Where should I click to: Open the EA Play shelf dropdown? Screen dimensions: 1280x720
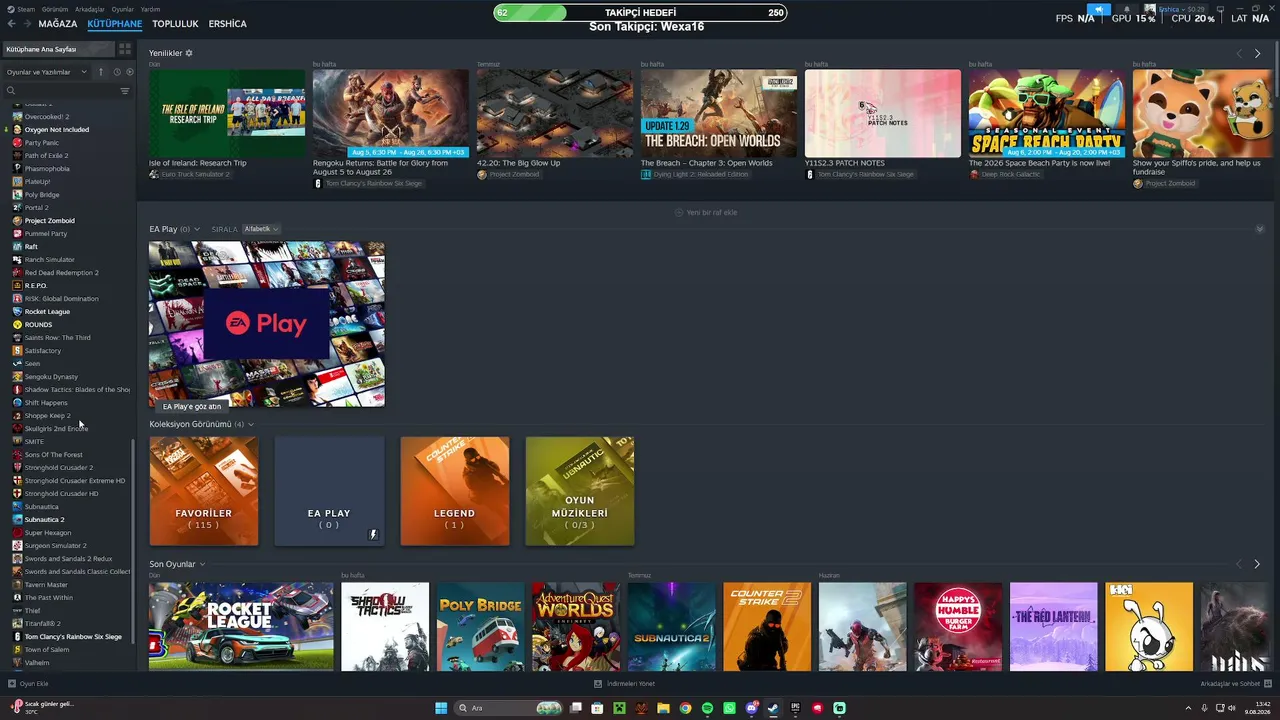(197, 230)
